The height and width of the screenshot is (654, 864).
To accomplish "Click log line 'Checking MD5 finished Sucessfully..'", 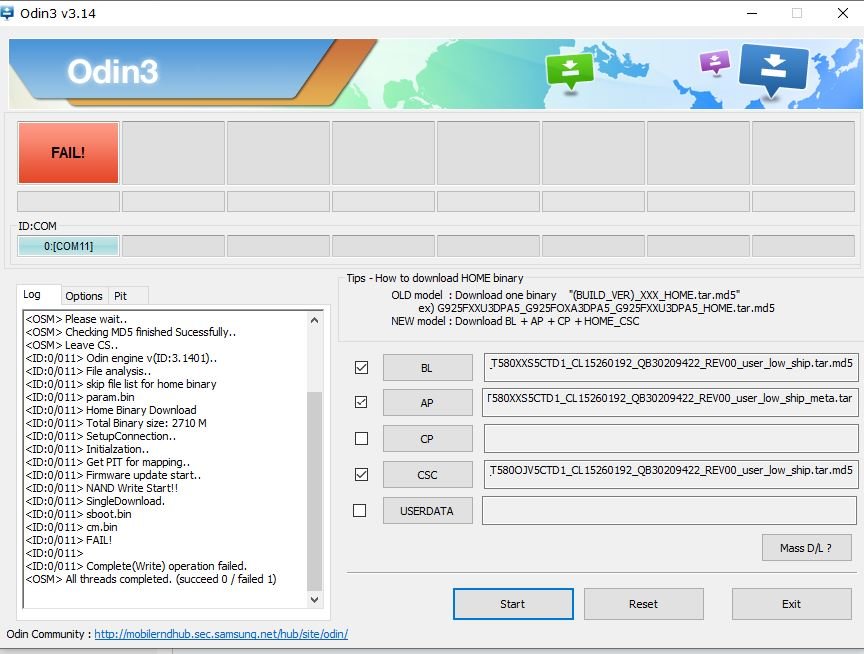I will [131, 332].
